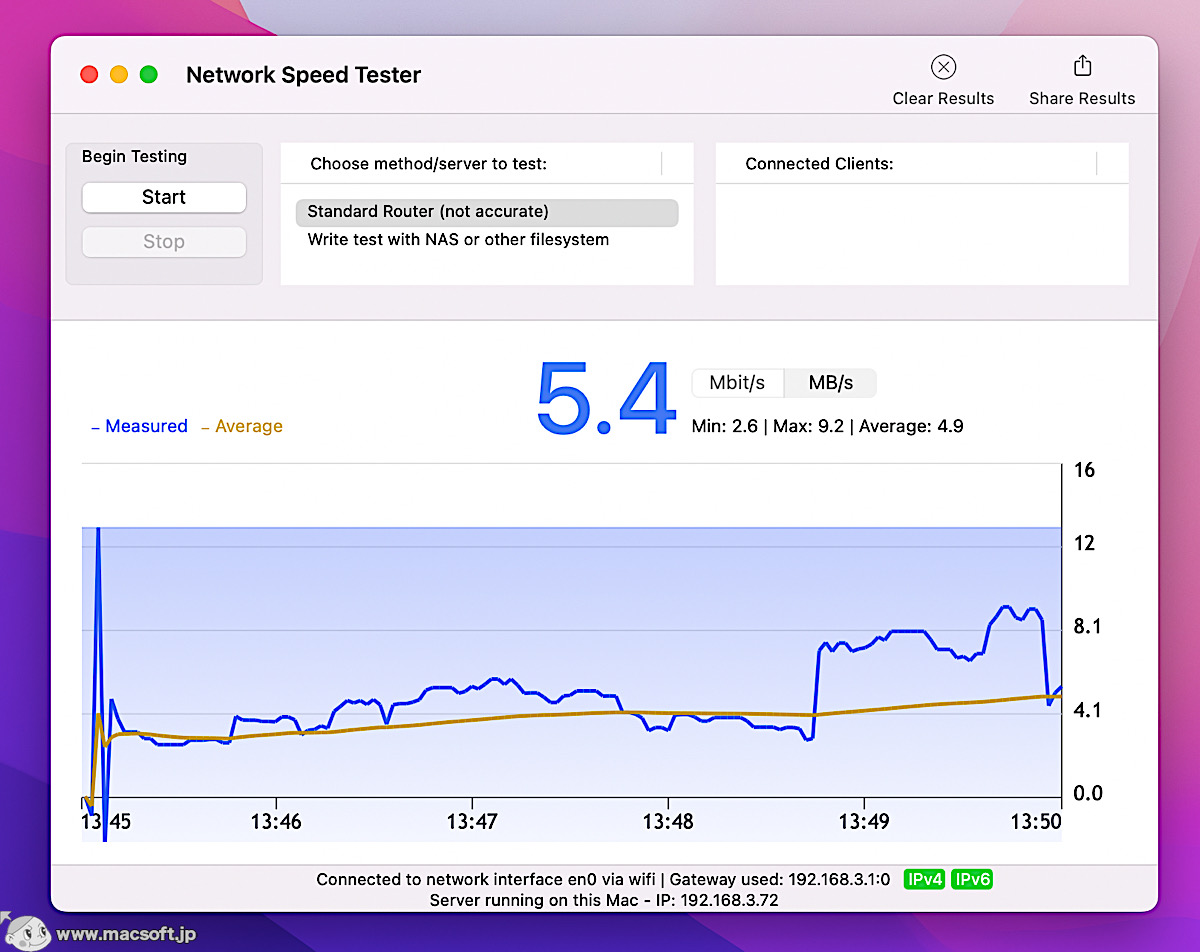Viewport: 1200px width, 952px height.
Task: Toggle the Measured line visibility
Action: click(145, 426)
